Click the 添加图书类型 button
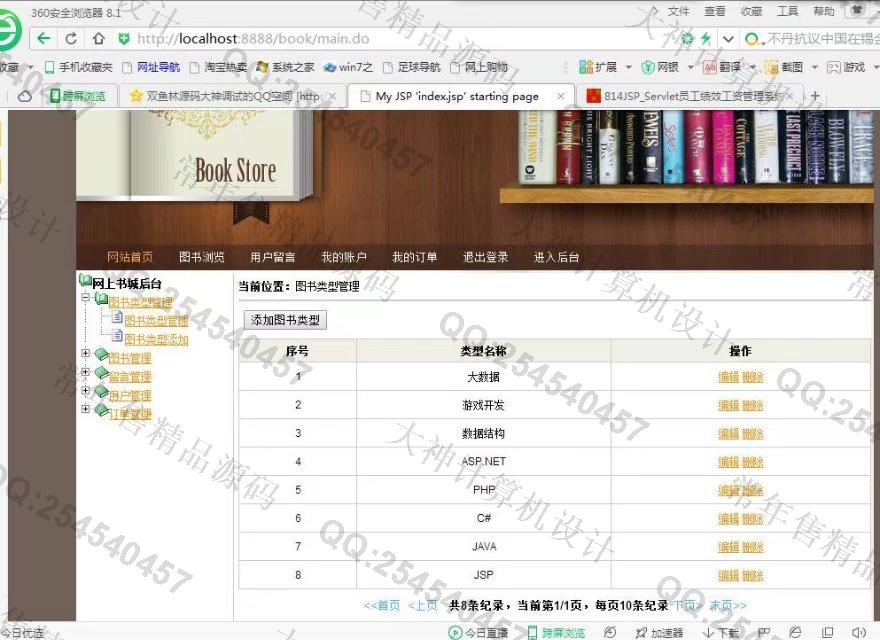Viewport: 880px width, 640px height. click(x=285, y=320)
